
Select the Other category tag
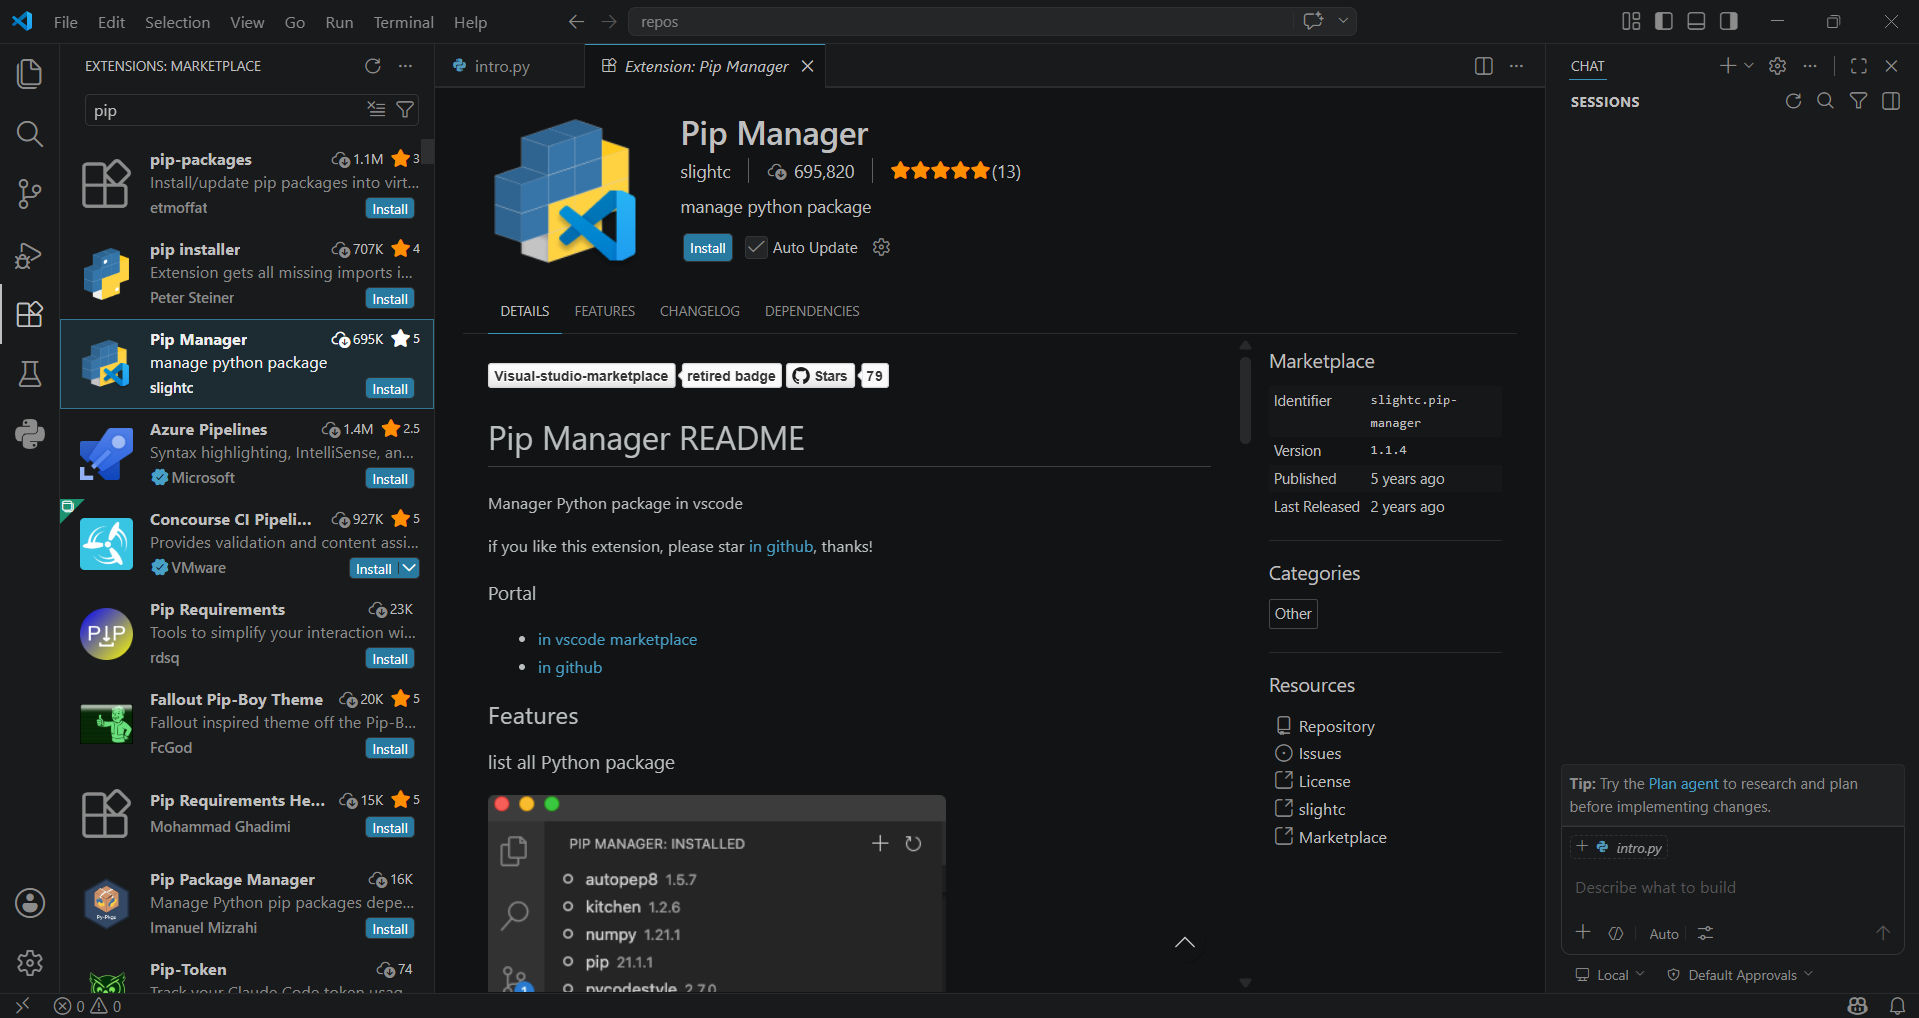point(1293,614)
